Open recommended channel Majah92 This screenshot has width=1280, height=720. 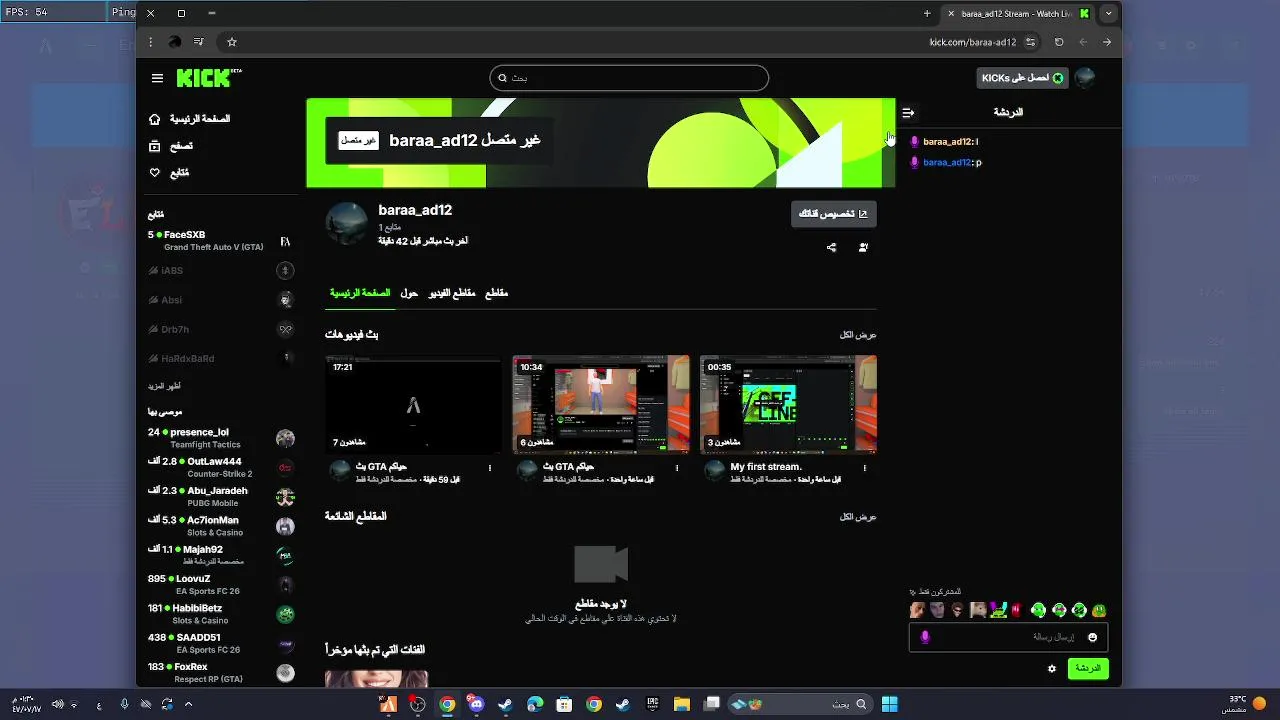click(220, 555)
